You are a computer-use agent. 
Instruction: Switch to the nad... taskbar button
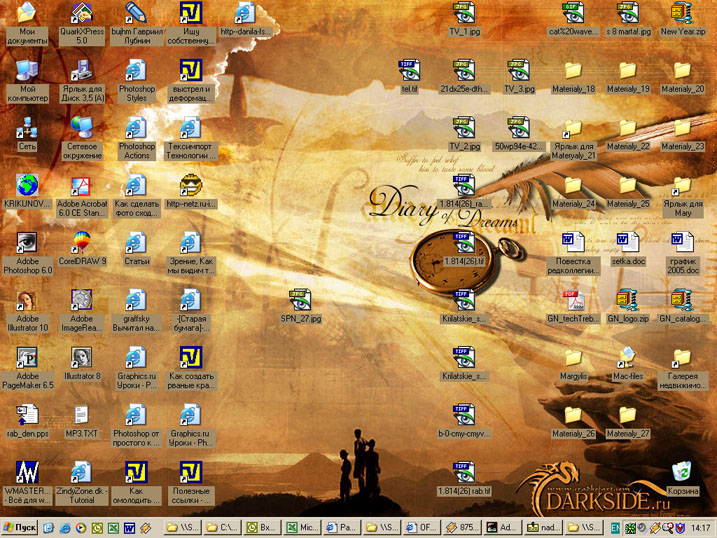click(543, 527)
